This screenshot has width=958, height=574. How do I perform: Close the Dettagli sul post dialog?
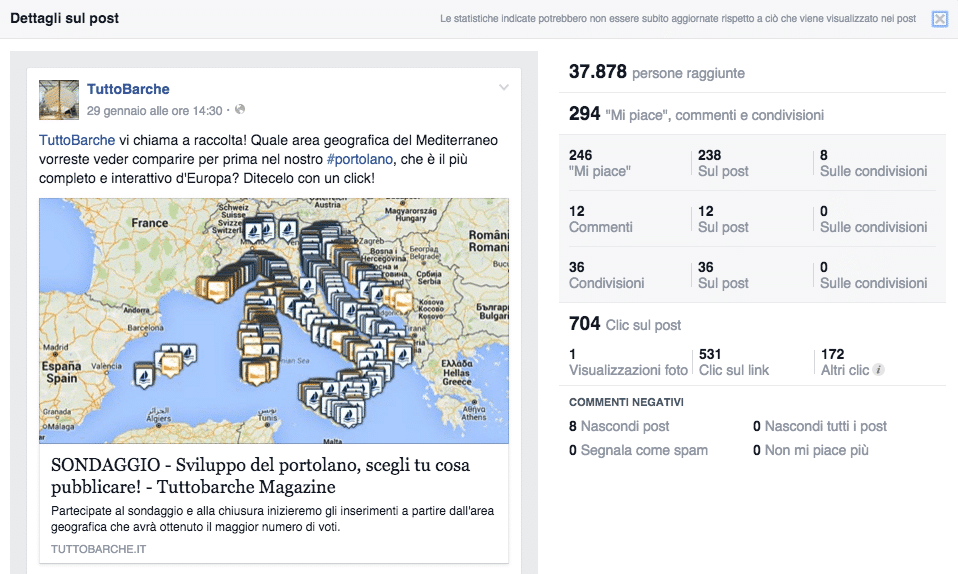point(940,19)
